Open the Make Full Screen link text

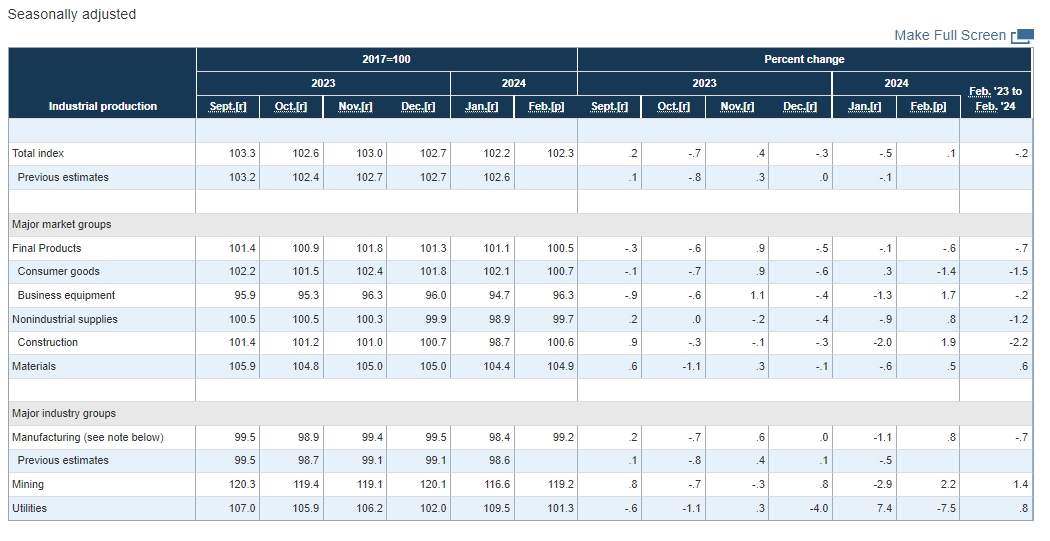point(949,35)
